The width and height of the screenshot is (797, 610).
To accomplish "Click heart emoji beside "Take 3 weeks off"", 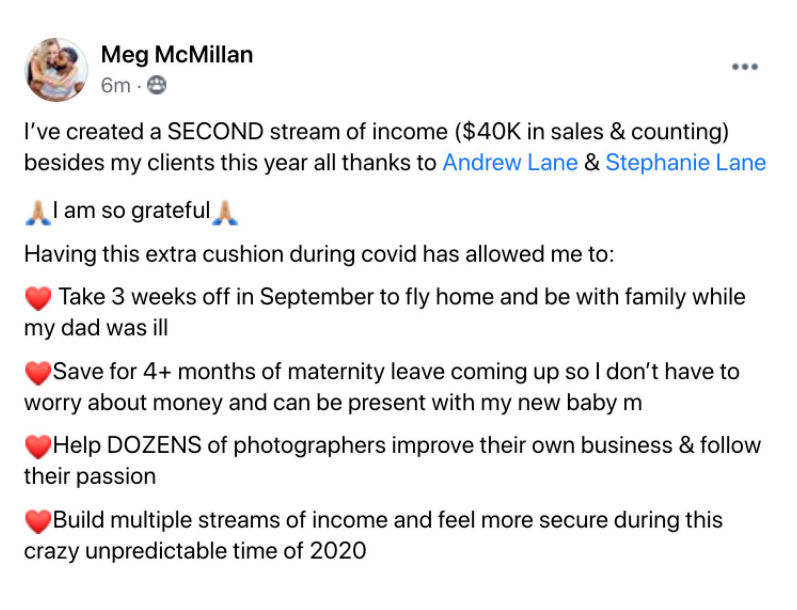I will pos(37,298).
